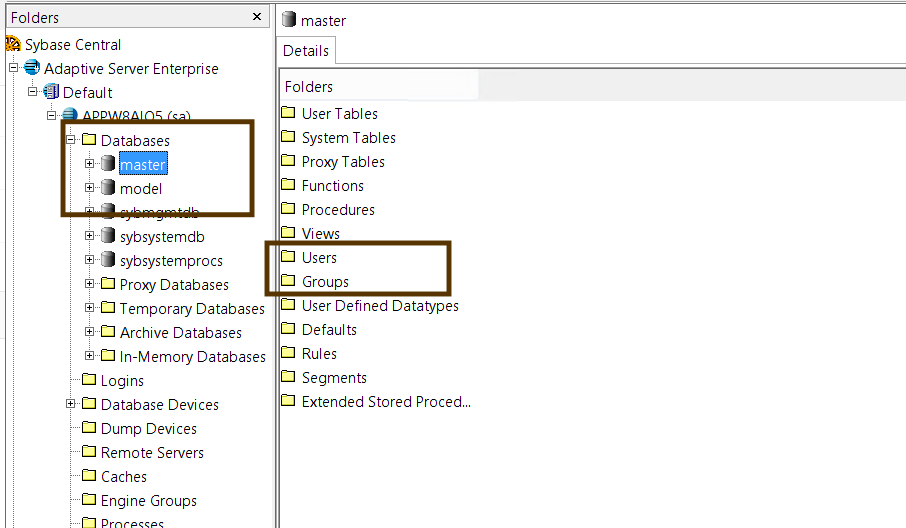
Task: Collapse the Adaptive Server Enterprise node
Action: [13, 68]
